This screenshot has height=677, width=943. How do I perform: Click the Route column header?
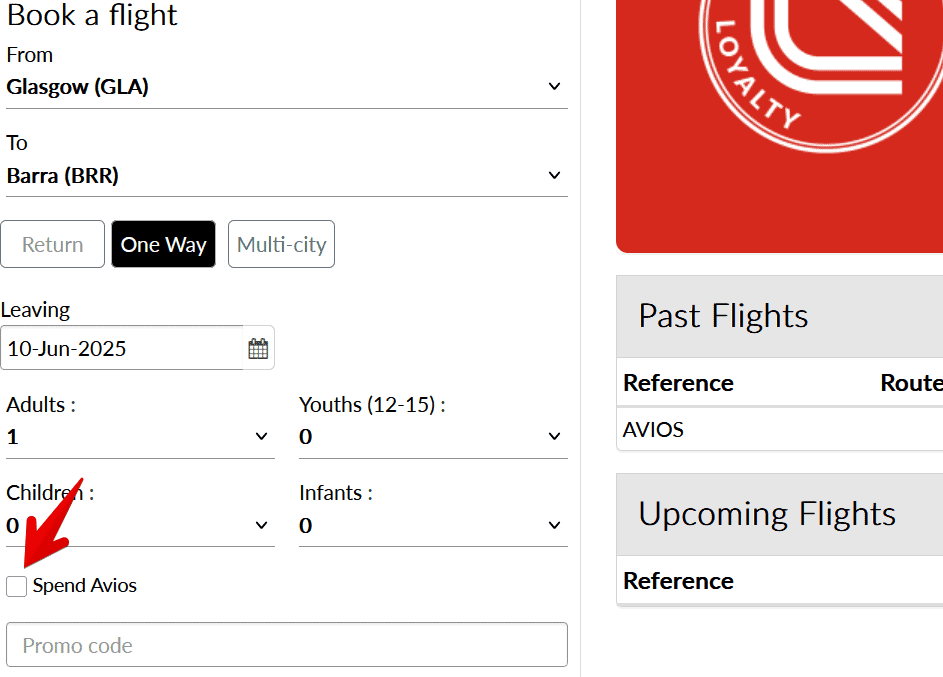click(x=910, y=383)
